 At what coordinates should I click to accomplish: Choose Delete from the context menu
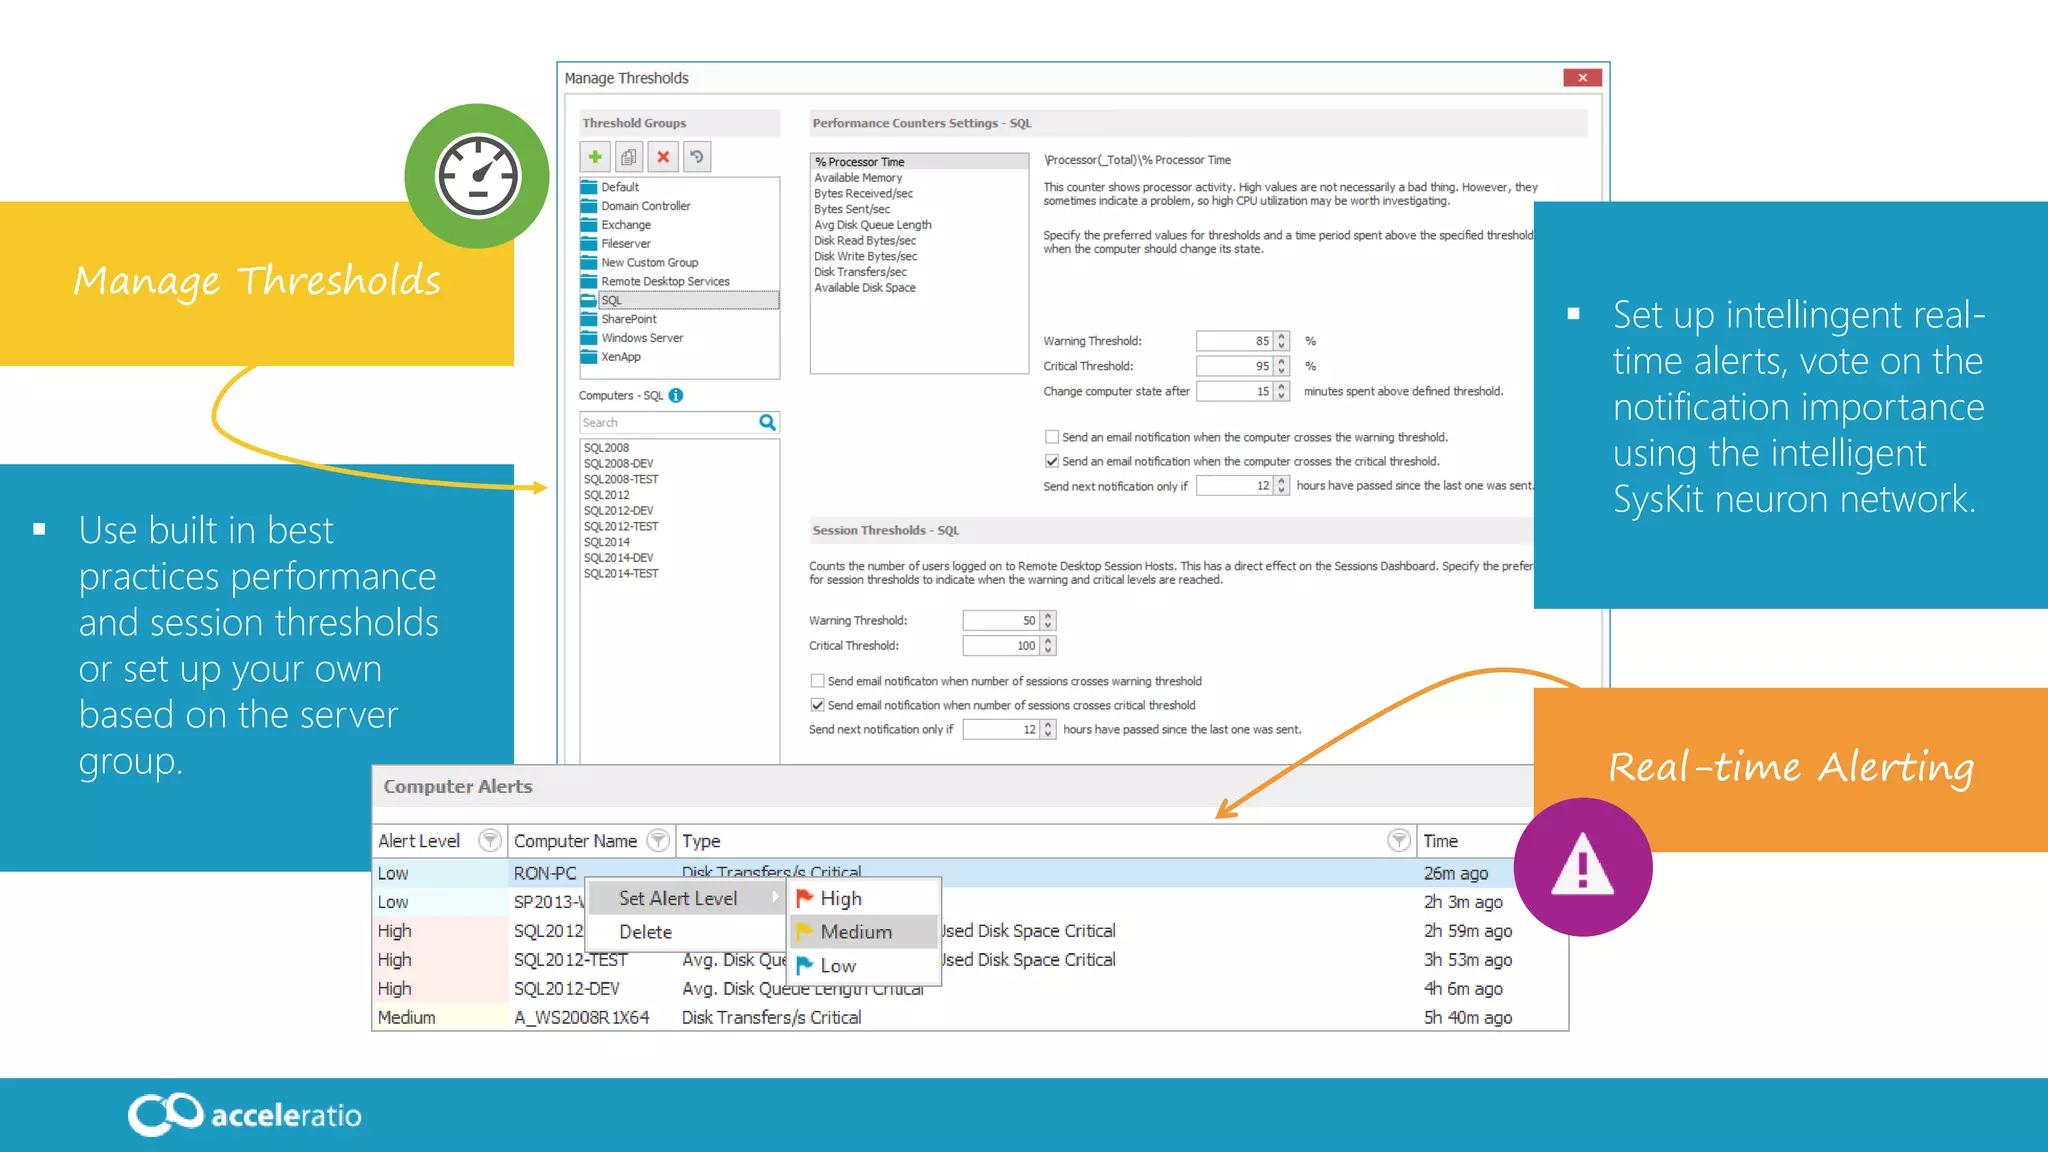point(687,932)
